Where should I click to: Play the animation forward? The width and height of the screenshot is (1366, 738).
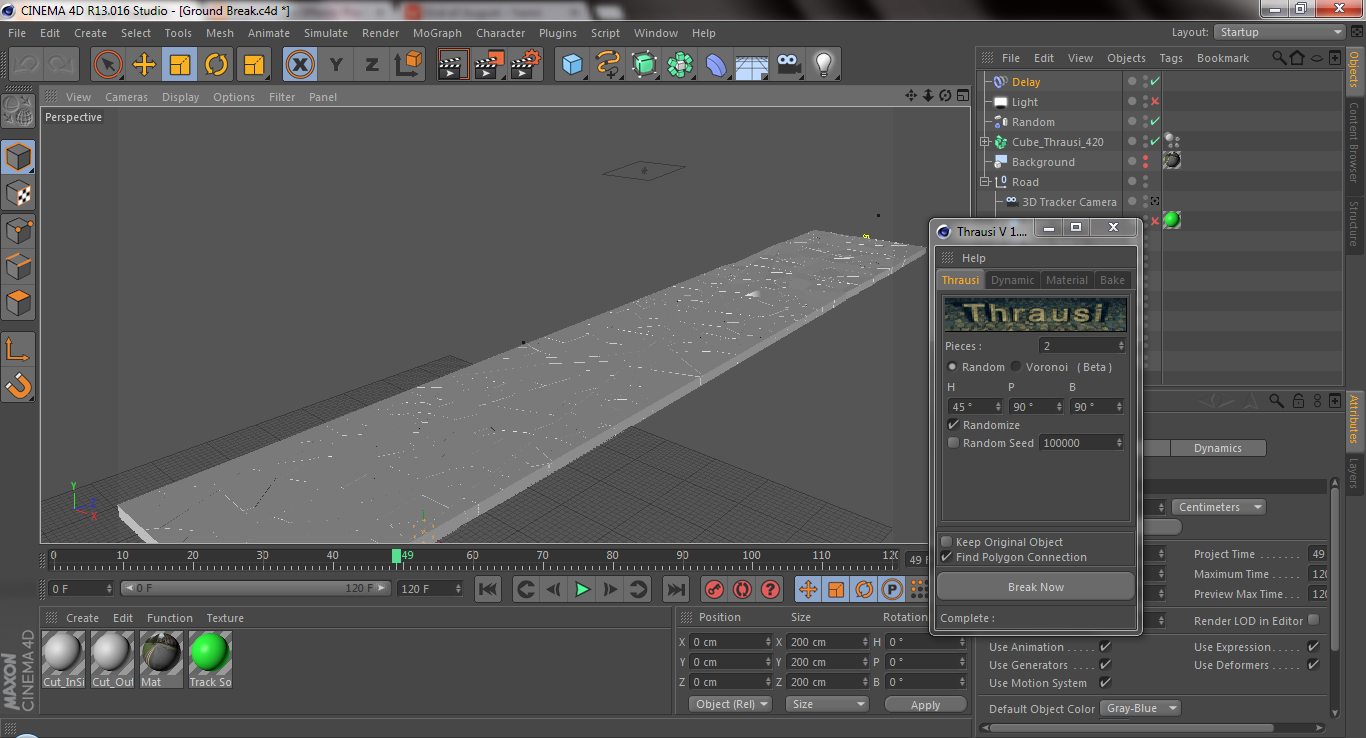(582, 589)
